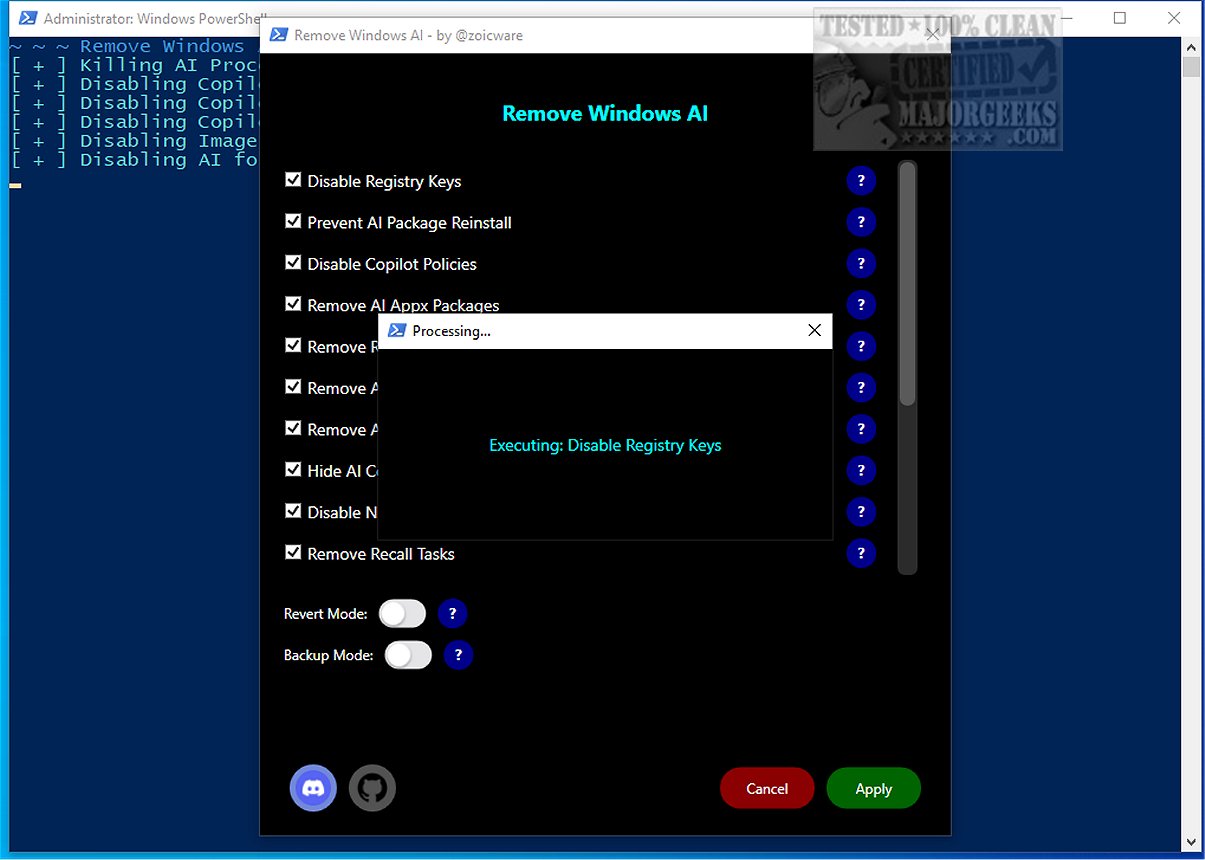Uncheck the Hide AI checkbox

[293, 469]
